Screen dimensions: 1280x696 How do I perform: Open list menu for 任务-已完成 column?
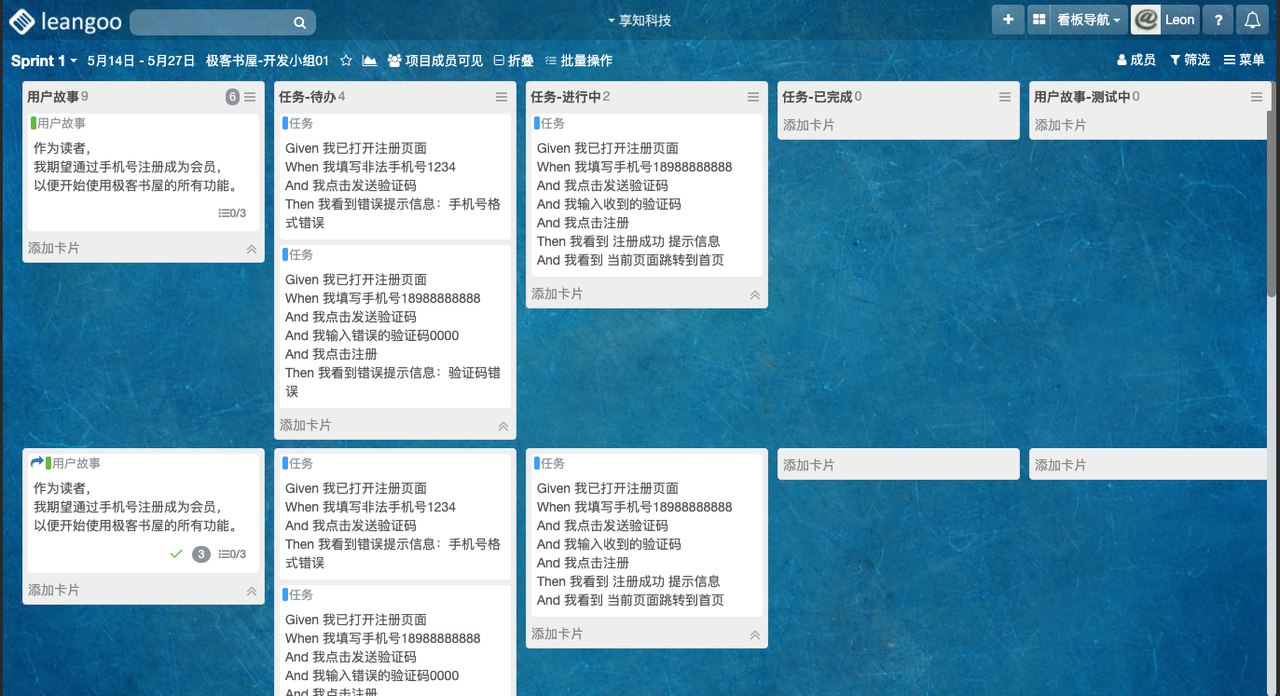point(1005,97)
